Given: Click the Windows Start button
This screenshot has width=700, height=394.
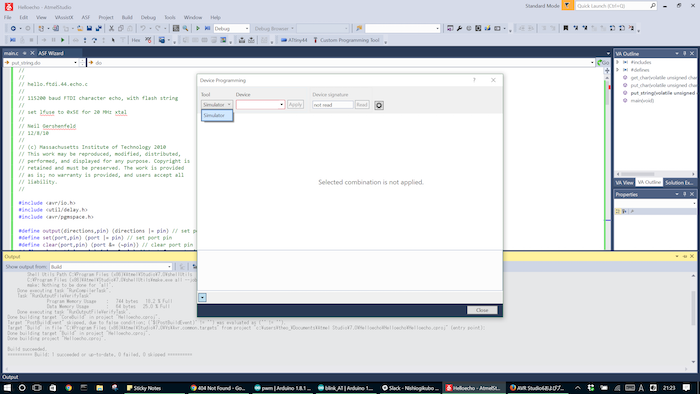Looking at the screenshot, I should tap(7, 388).
